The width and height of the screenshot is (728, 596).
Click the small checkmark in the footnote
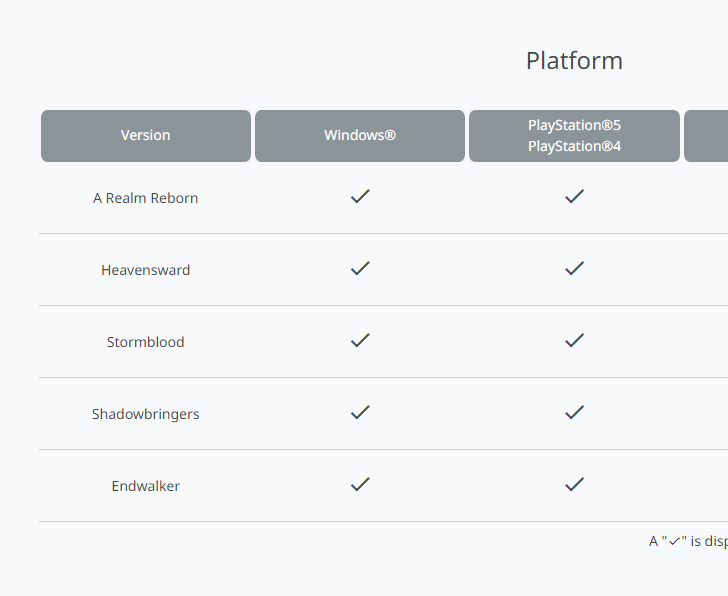tap(675, 541)
